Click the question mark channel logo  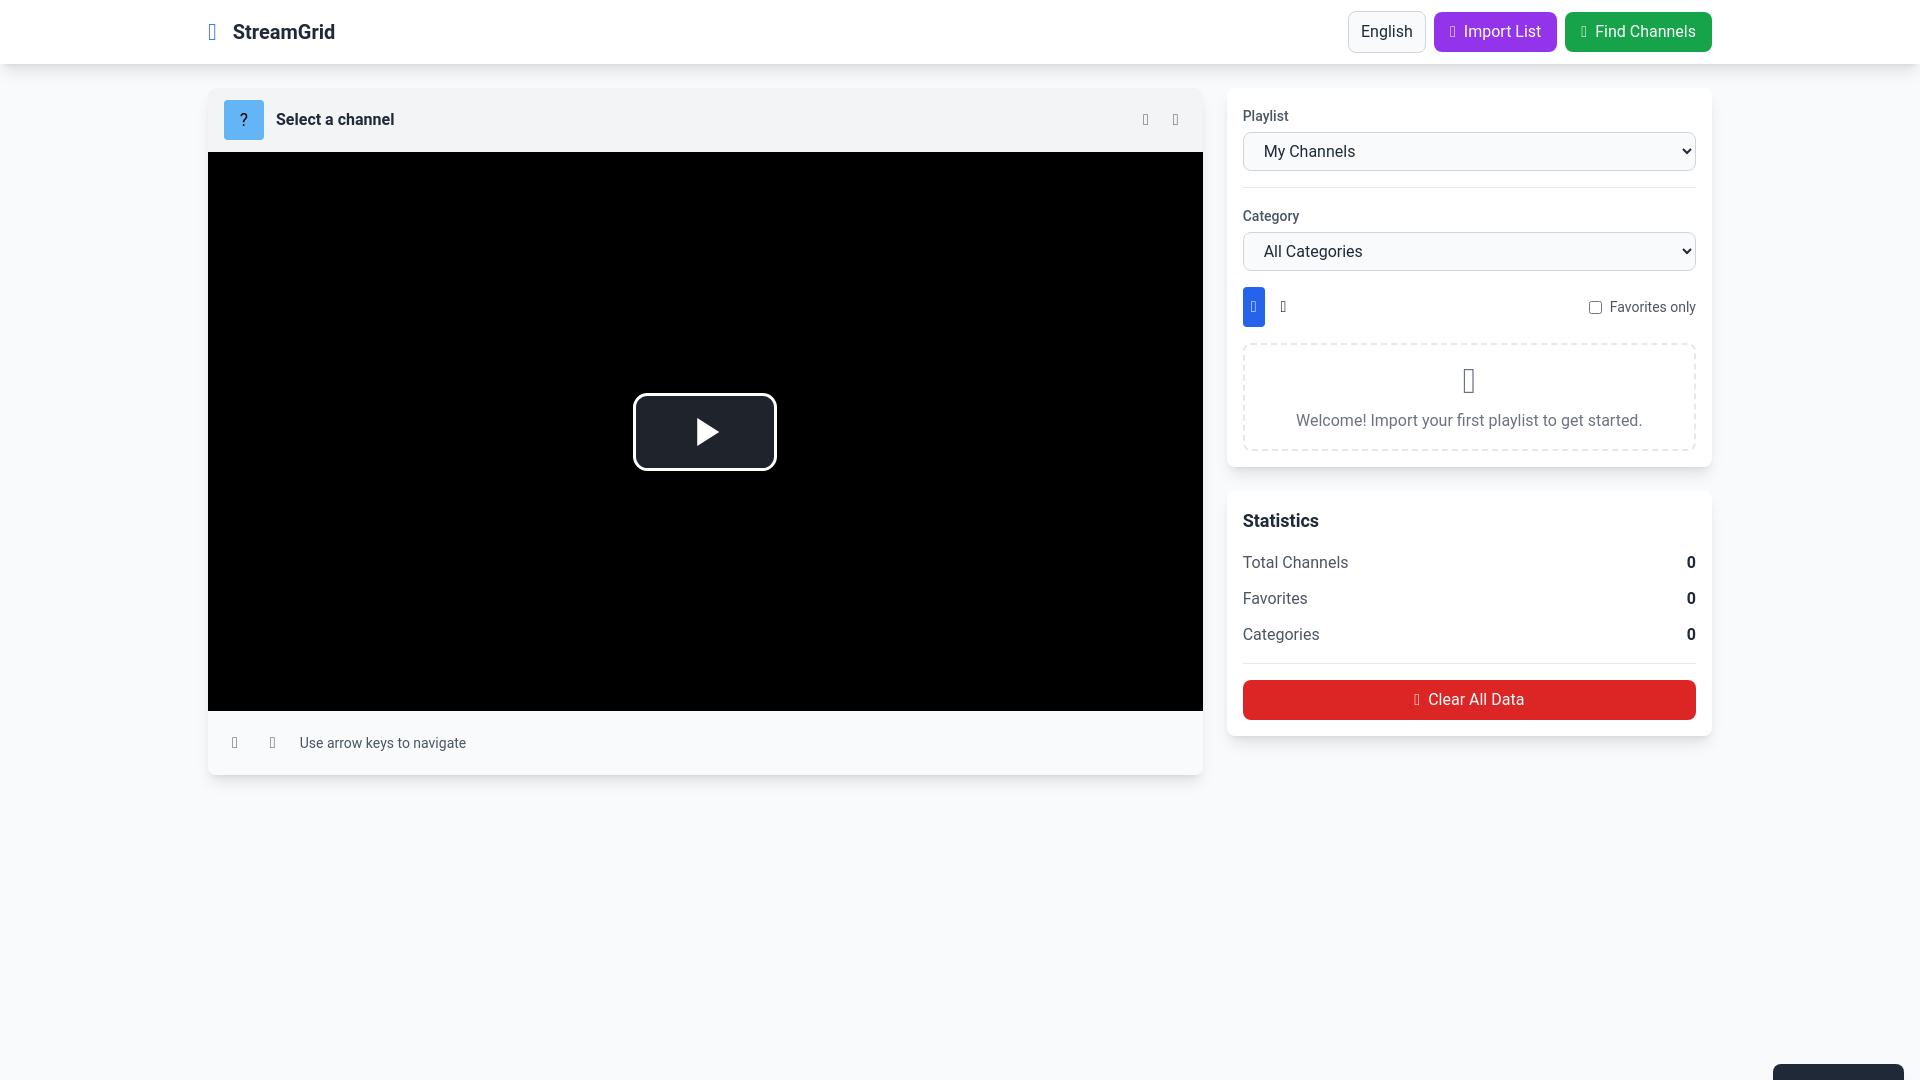tap(244, 120)
